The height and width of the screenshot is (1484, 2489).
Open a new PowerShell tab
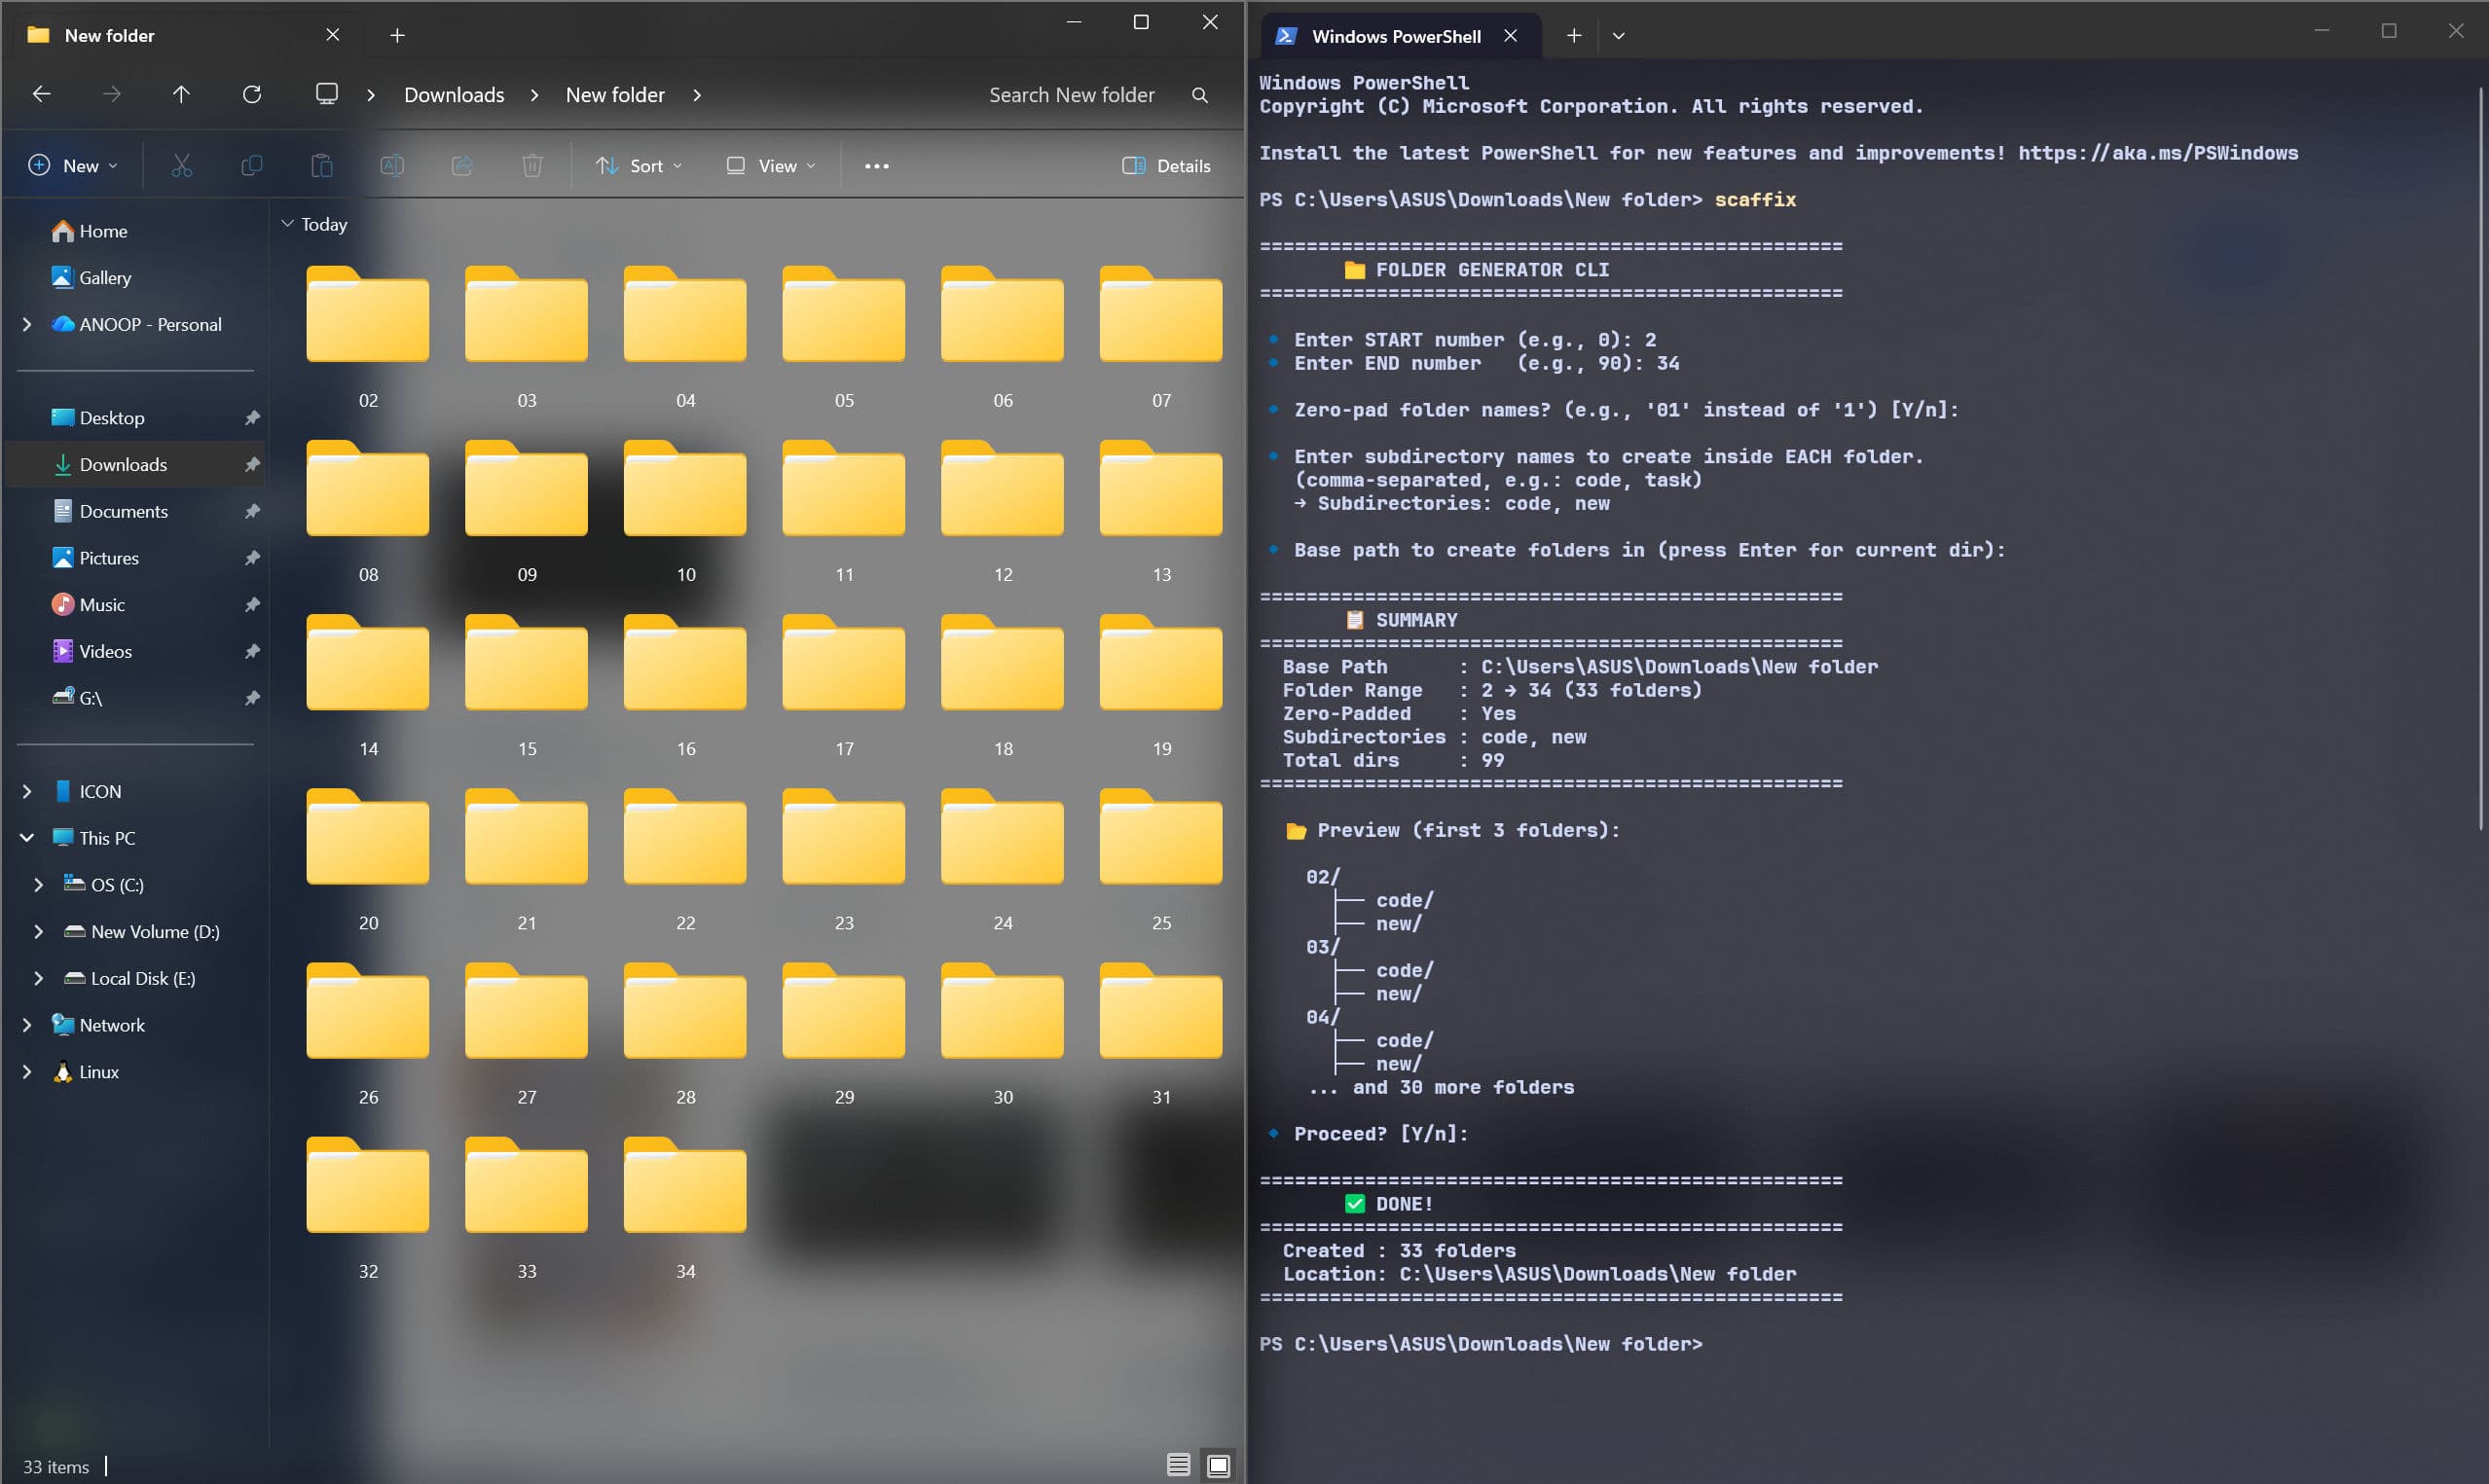[1573, 36]
